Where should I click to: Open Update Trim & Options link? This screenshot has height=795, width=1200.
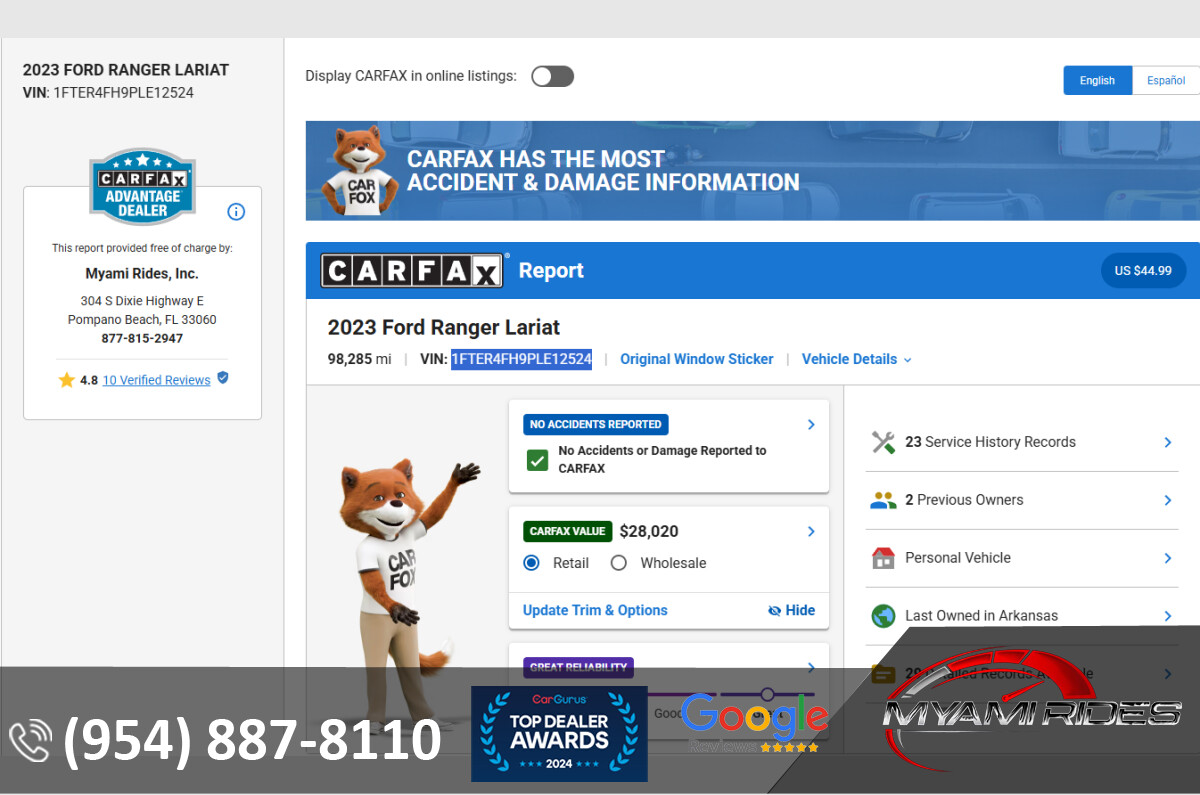595,610
